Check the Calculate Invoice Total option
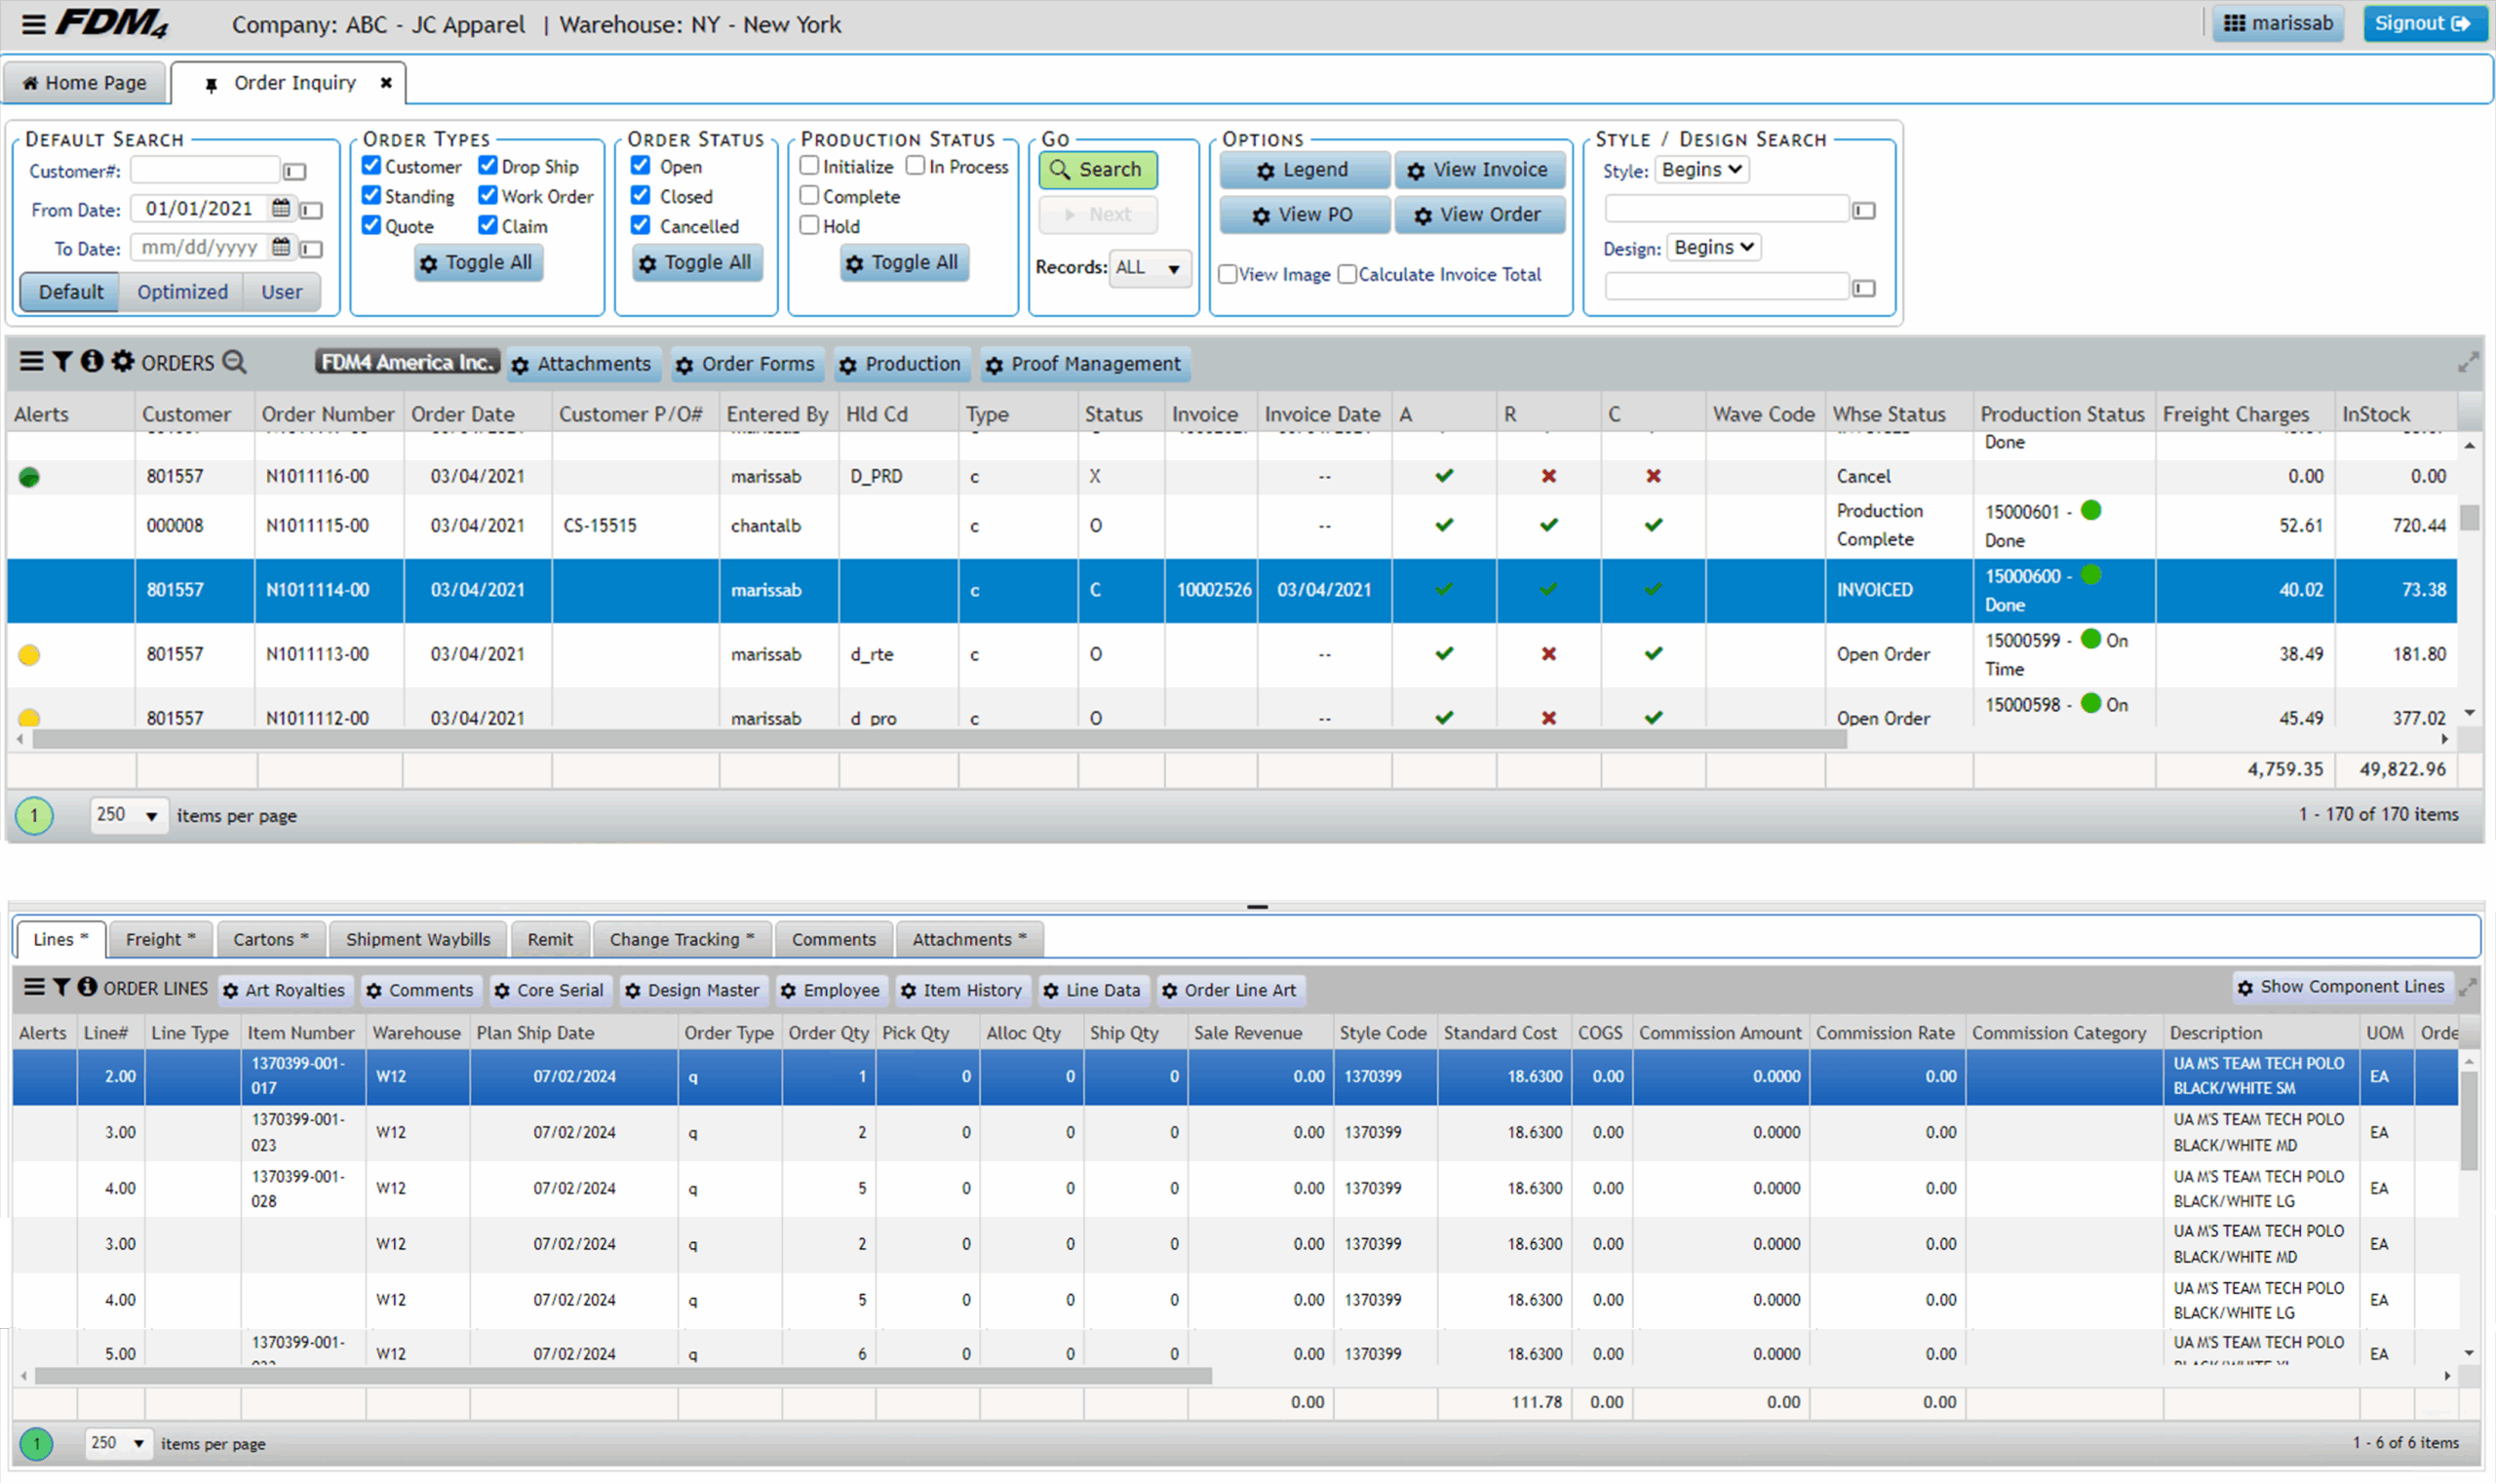Viewport: 2496px width, 1484px height. (x=1347, y=274)
